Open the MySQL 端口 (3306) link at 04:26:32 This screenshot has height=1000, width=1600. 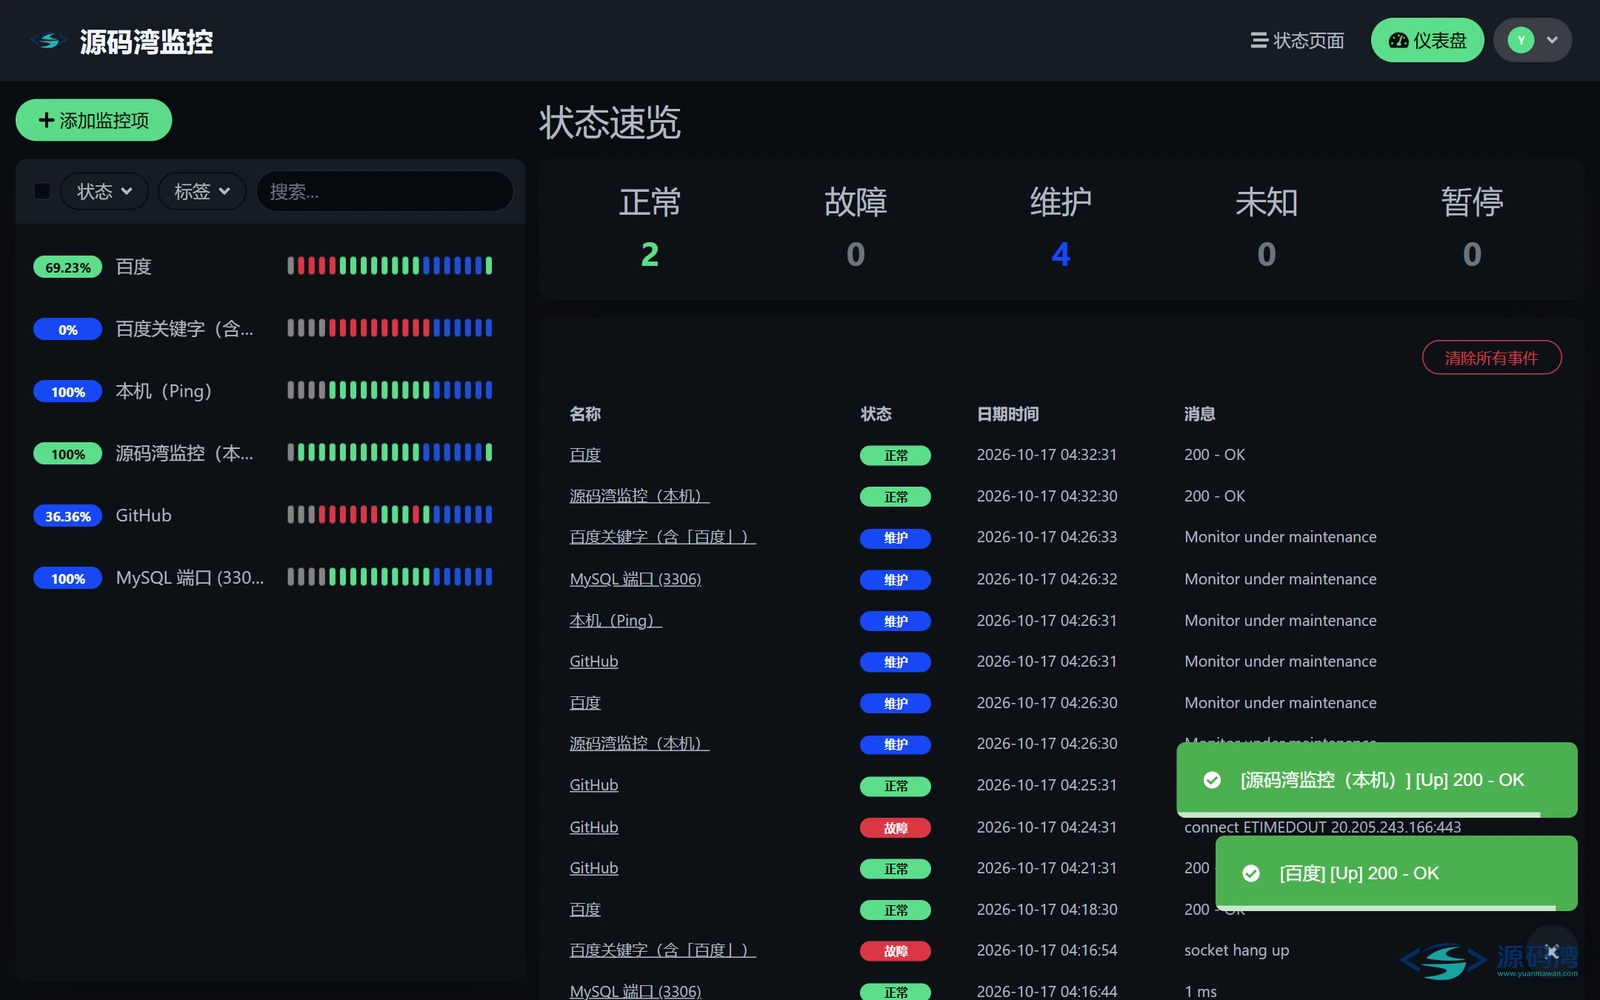click(635, 579)
